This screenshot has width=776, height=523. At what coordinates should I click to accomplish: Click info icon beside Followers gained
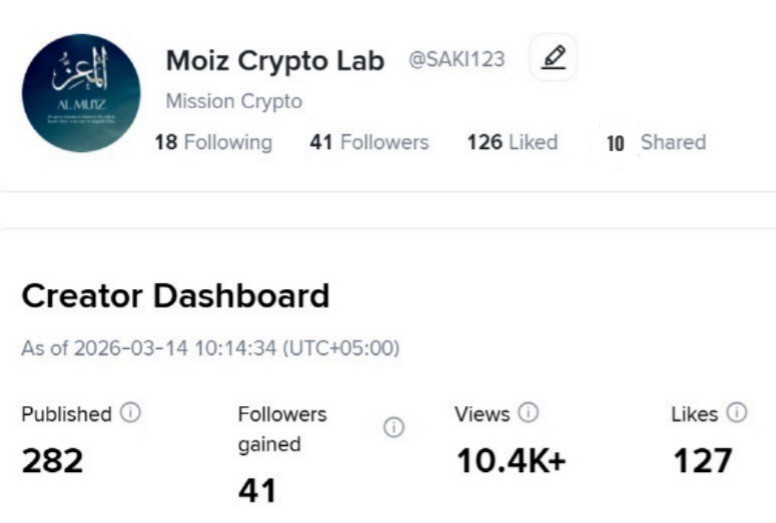click(x=394, y=428)
